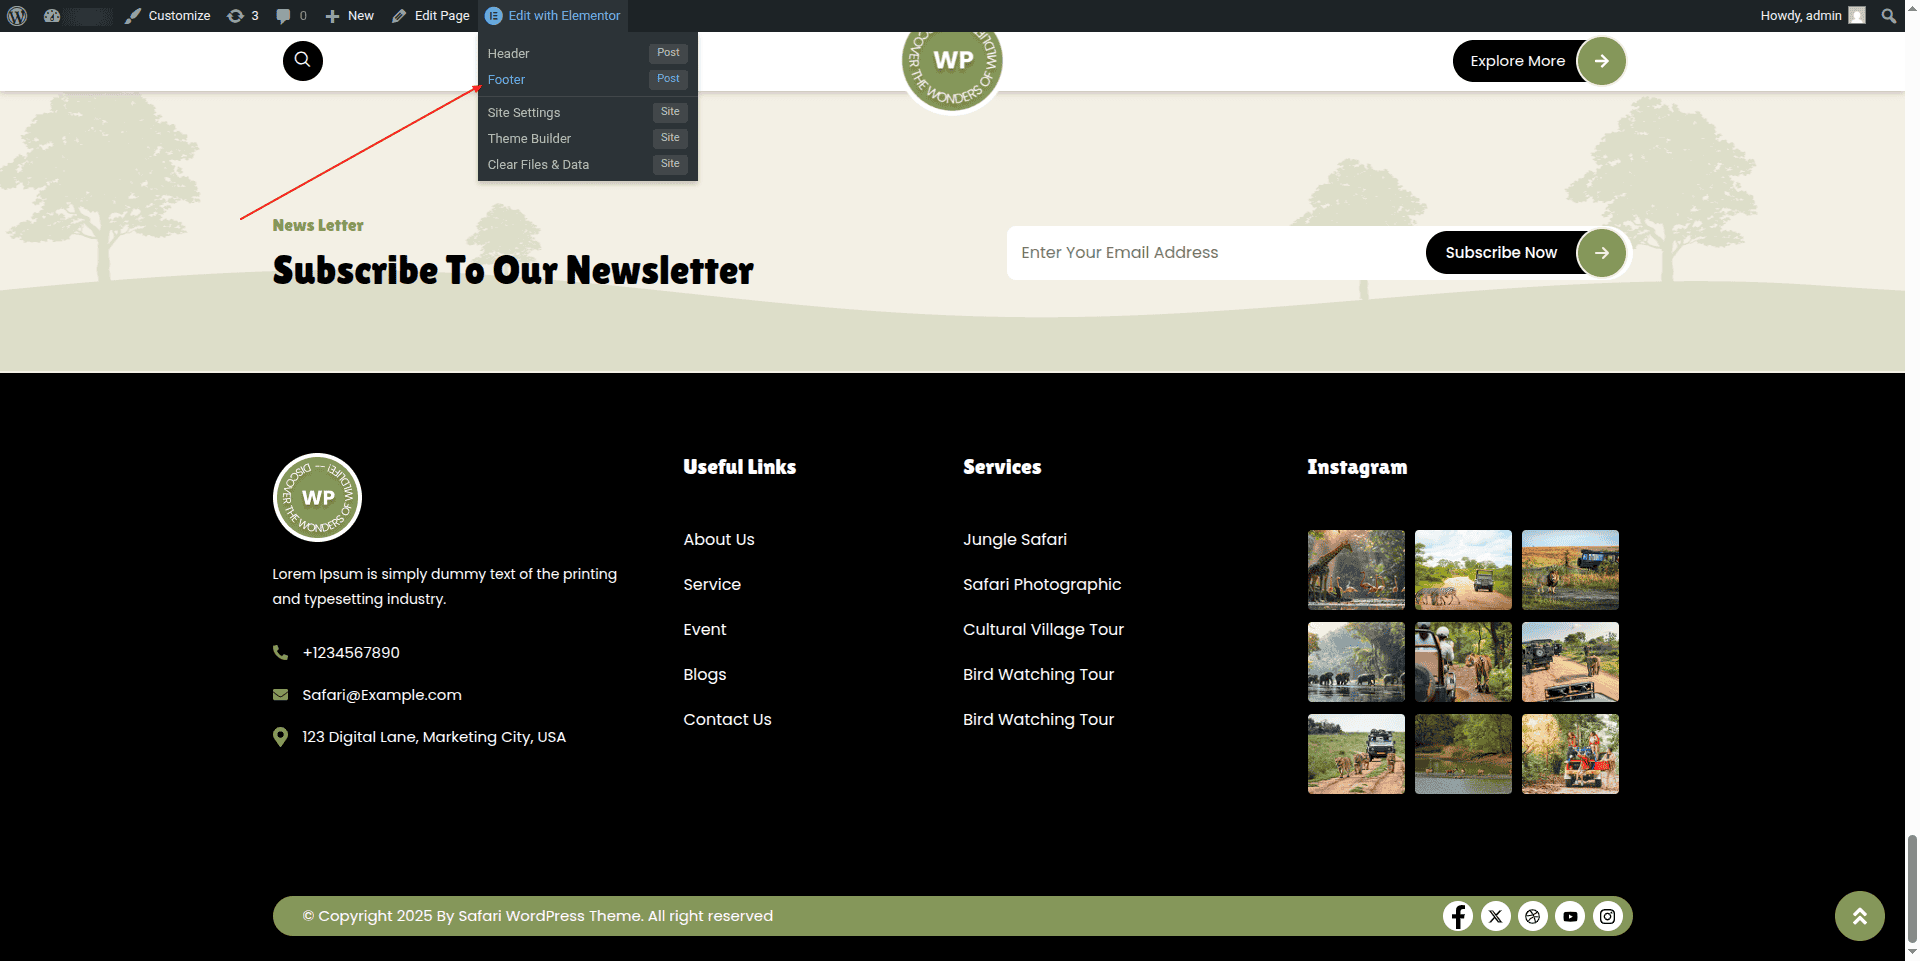This screenshot has height=961, width=1920.
Task: Click the admin bar search magnifier icon
Action: (1888, 16)
